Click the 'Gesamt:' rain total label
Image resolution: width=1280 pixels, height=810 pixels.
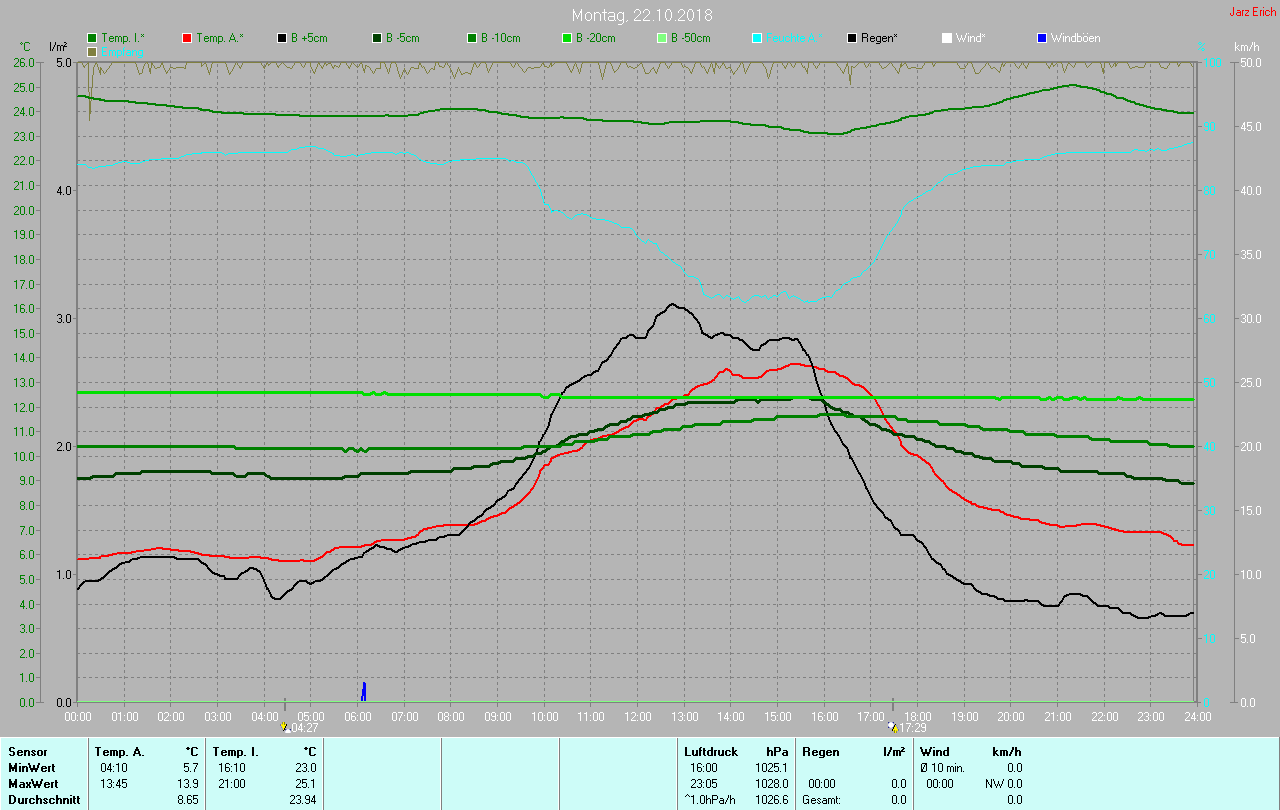821,800
